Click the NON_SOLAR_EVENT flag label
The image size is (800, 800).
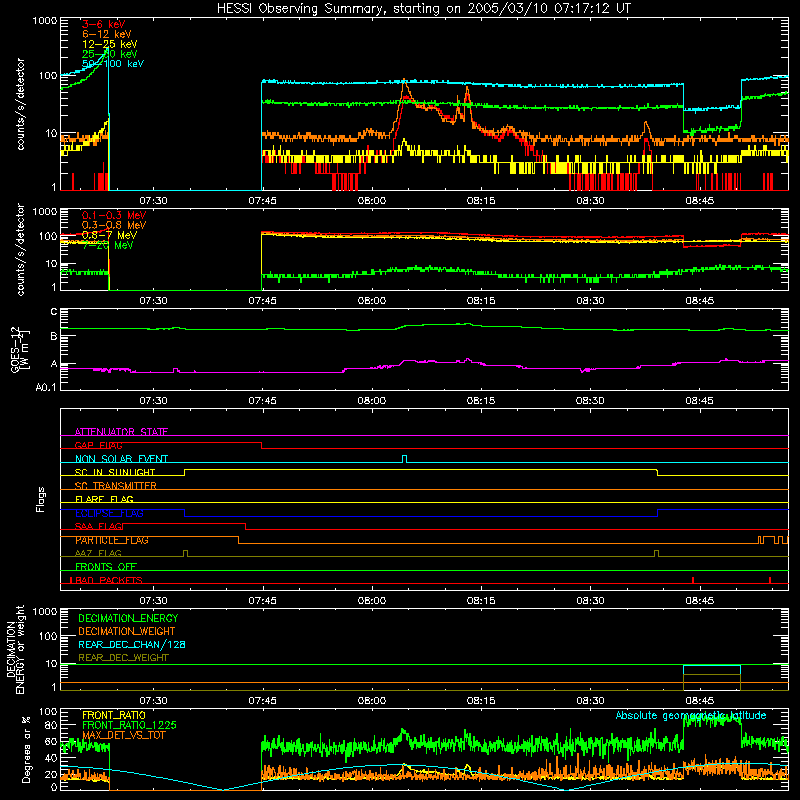pos(121,459)
